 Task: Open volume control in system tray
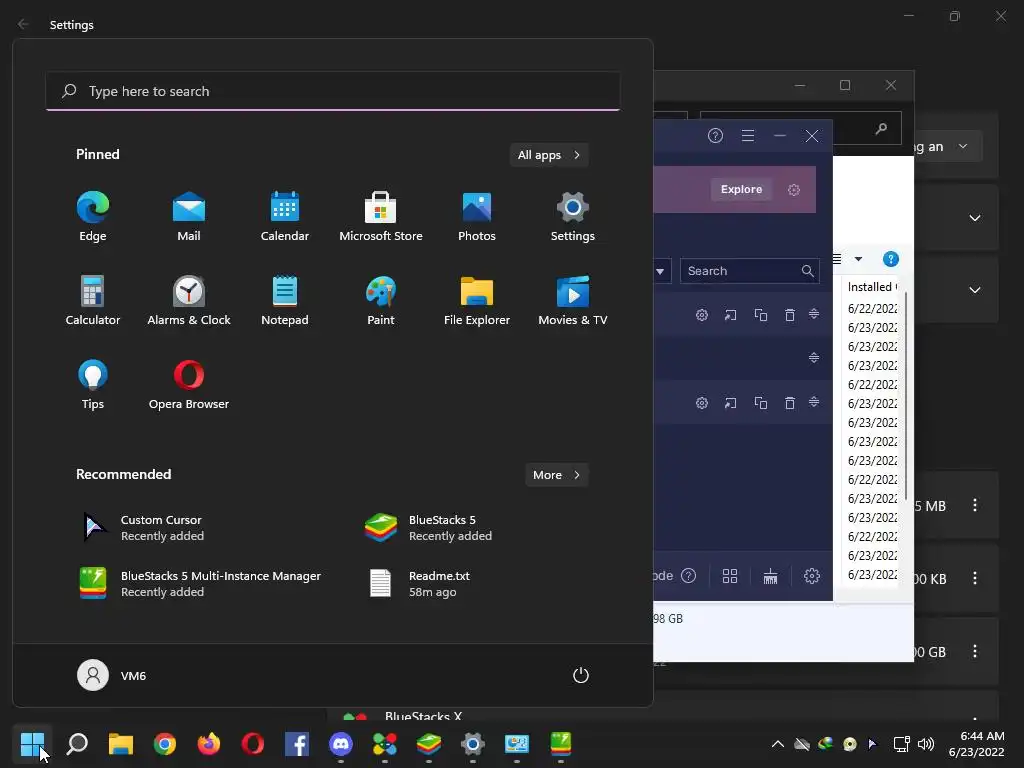[x=926, y=744]
